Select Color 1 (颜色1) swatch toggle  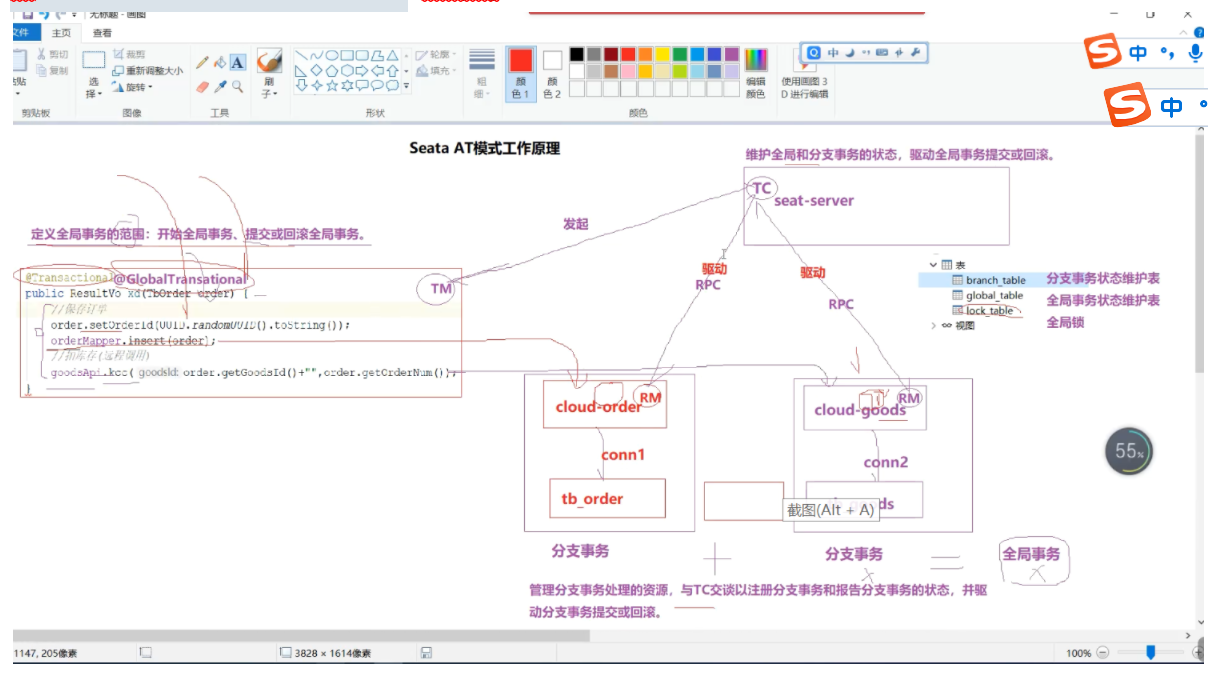click(x=521, y=72)
